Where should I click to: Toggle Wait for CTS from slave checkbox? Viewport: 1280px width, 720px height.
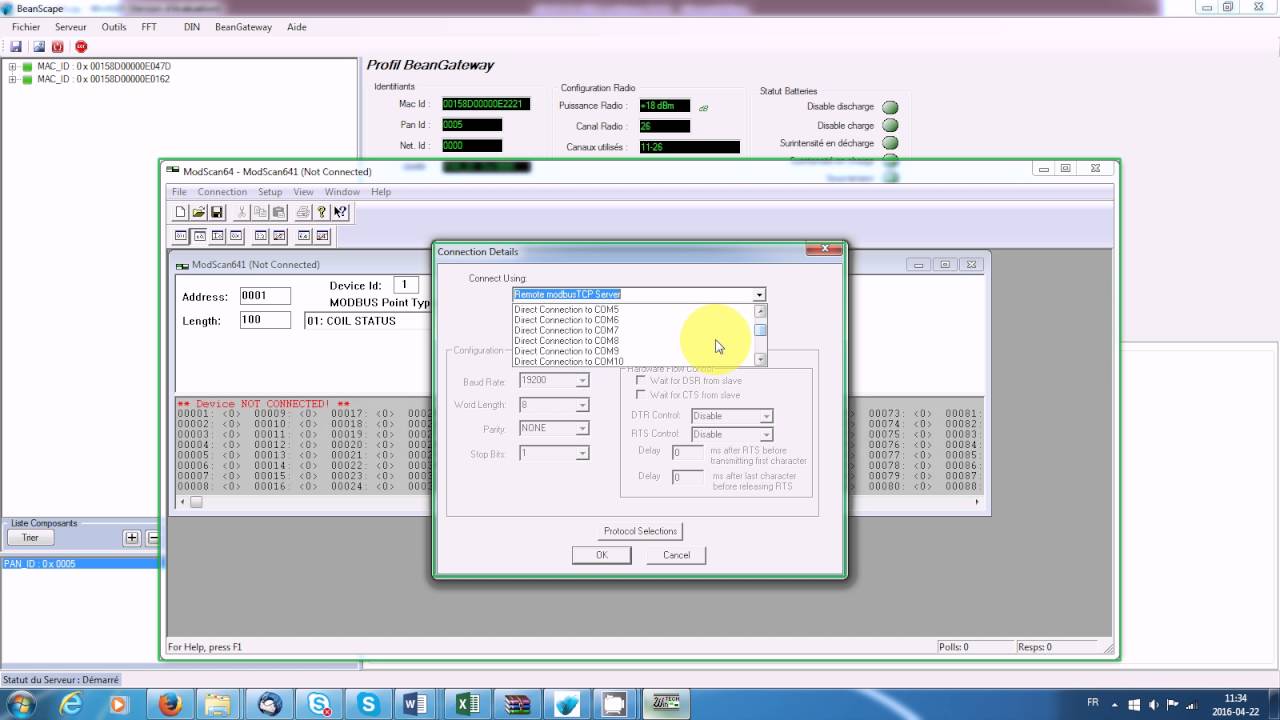[x=641, y=394]
